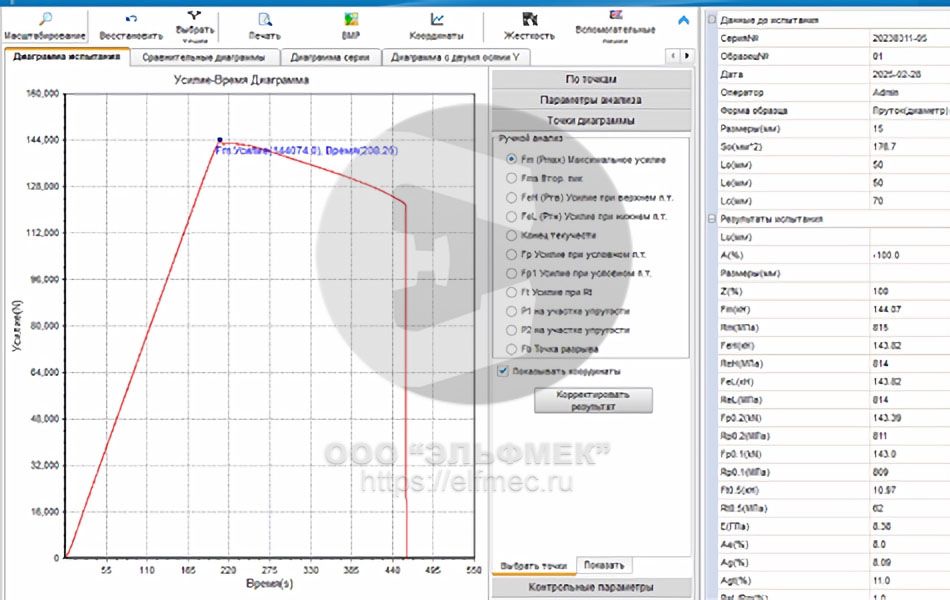Viewport: 950px width, 600px height.
Task: Click the Усилие-Время Диаграмма chart title
Action: pyautogui.click(x=241, y=80)
